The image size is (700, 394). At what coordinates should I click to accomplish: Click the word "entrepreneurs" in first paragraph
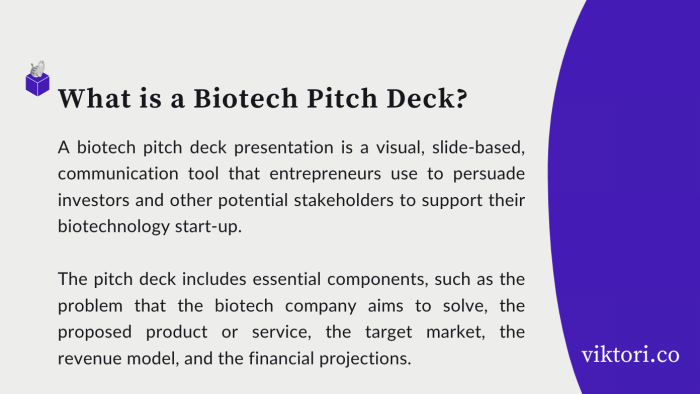coord(325,174)
